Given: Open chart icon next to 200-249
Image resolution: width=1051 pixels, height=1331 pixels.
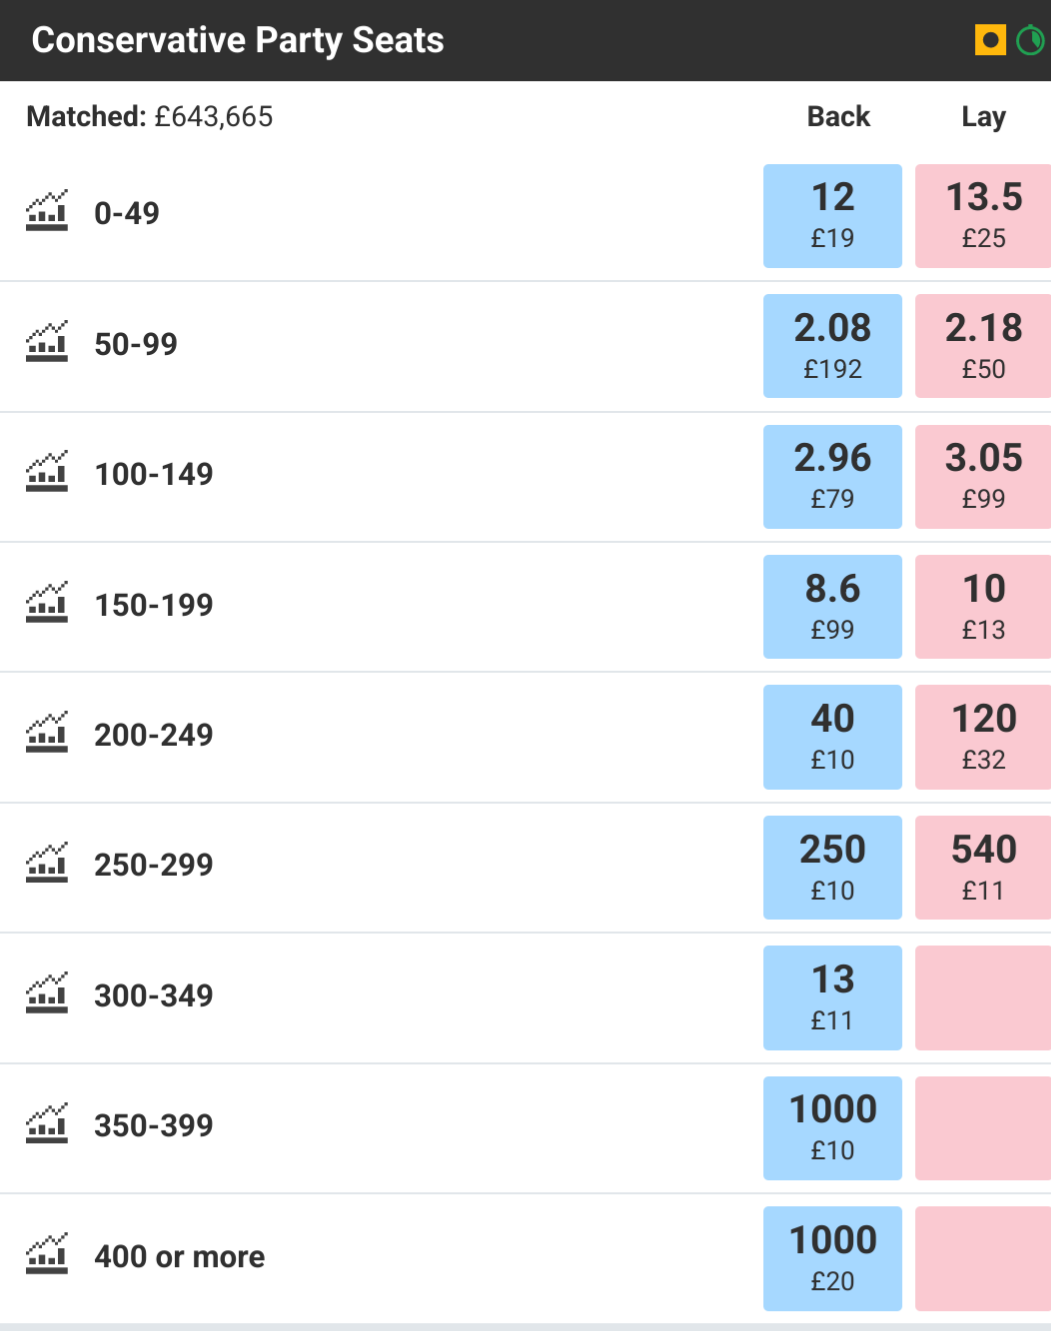Looking at the screenshot, I should pos(47,733).
